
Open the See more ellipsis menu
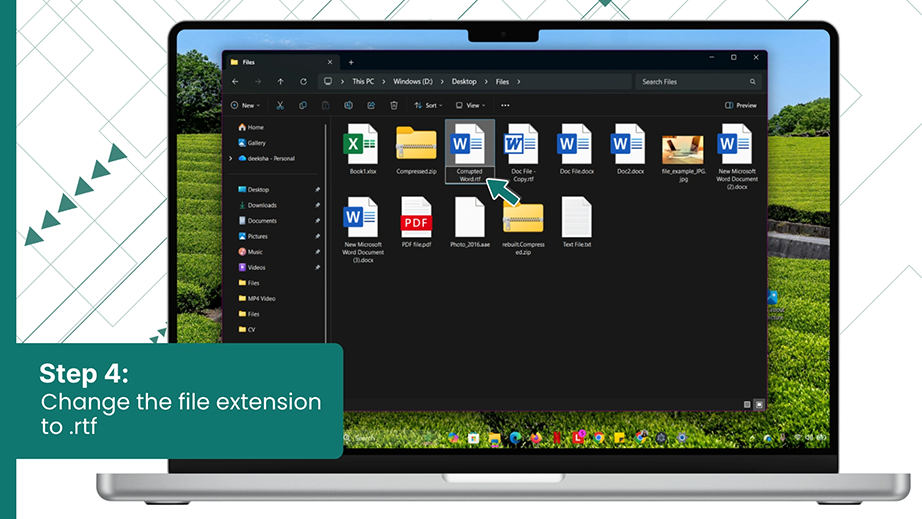[505, 105]
